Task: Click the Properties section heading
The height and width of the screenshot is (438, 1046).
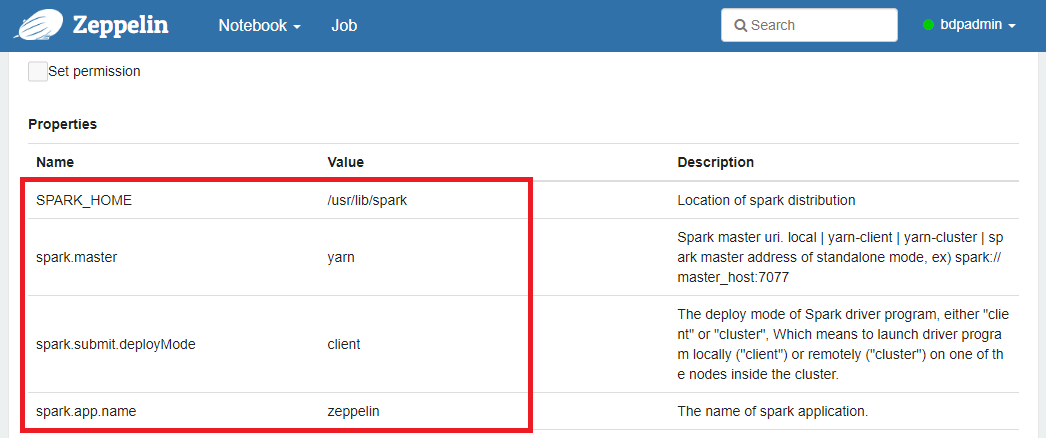Action: 62,124
